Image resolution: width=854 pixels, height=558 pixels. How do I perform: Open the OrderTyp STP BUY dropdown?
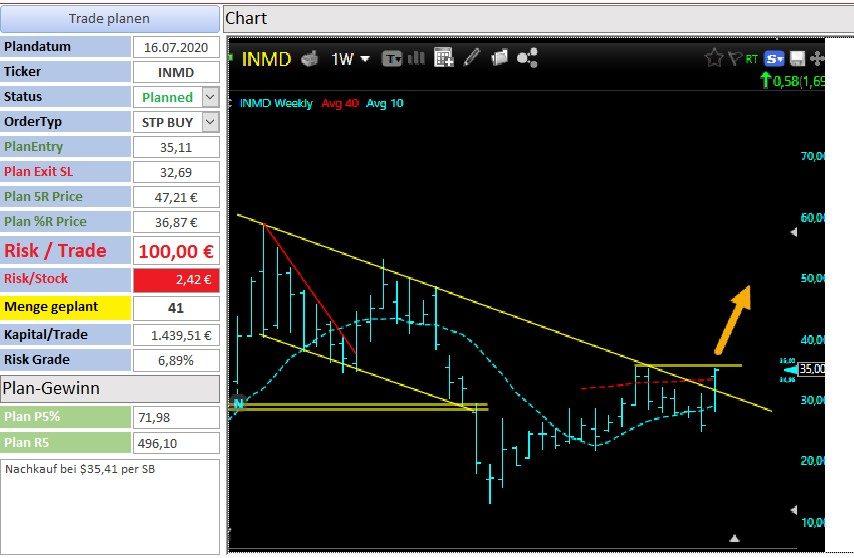click(210, 122)
